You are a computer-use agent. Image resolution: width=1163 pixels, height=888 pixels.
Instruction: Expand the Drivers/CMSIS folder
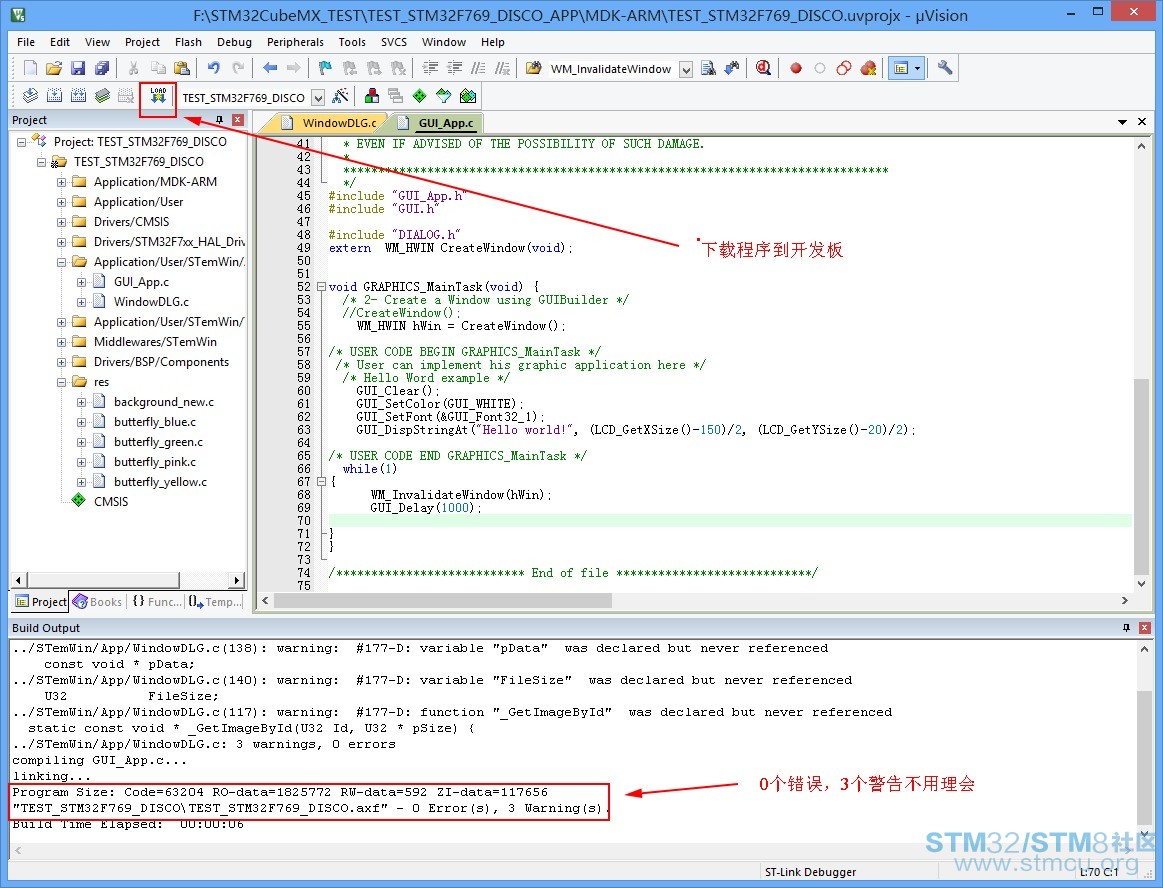pos(62,222)
